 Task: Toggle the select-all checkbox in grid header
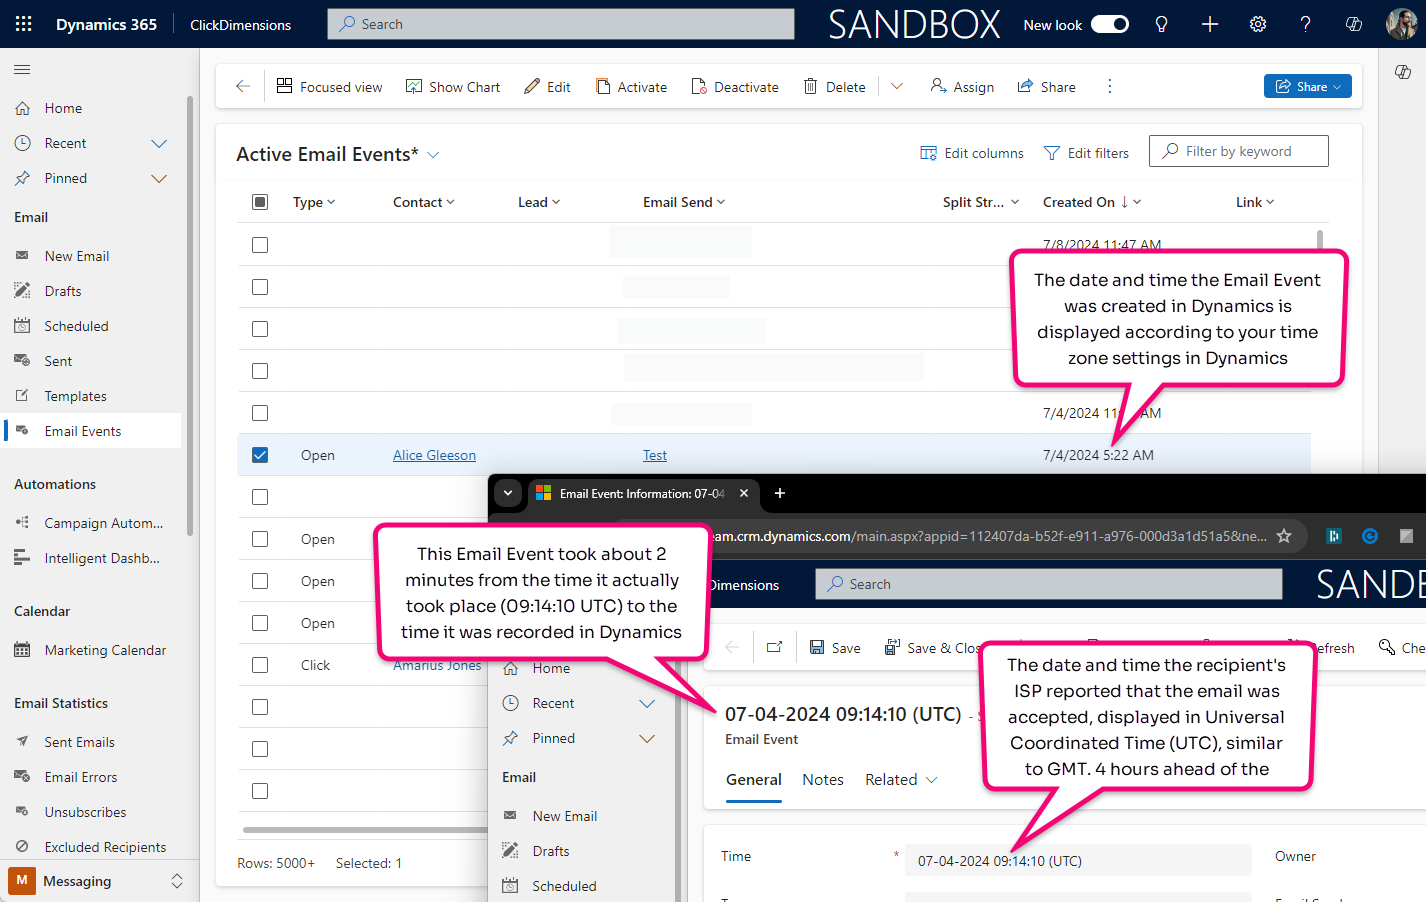coord(260,202)
